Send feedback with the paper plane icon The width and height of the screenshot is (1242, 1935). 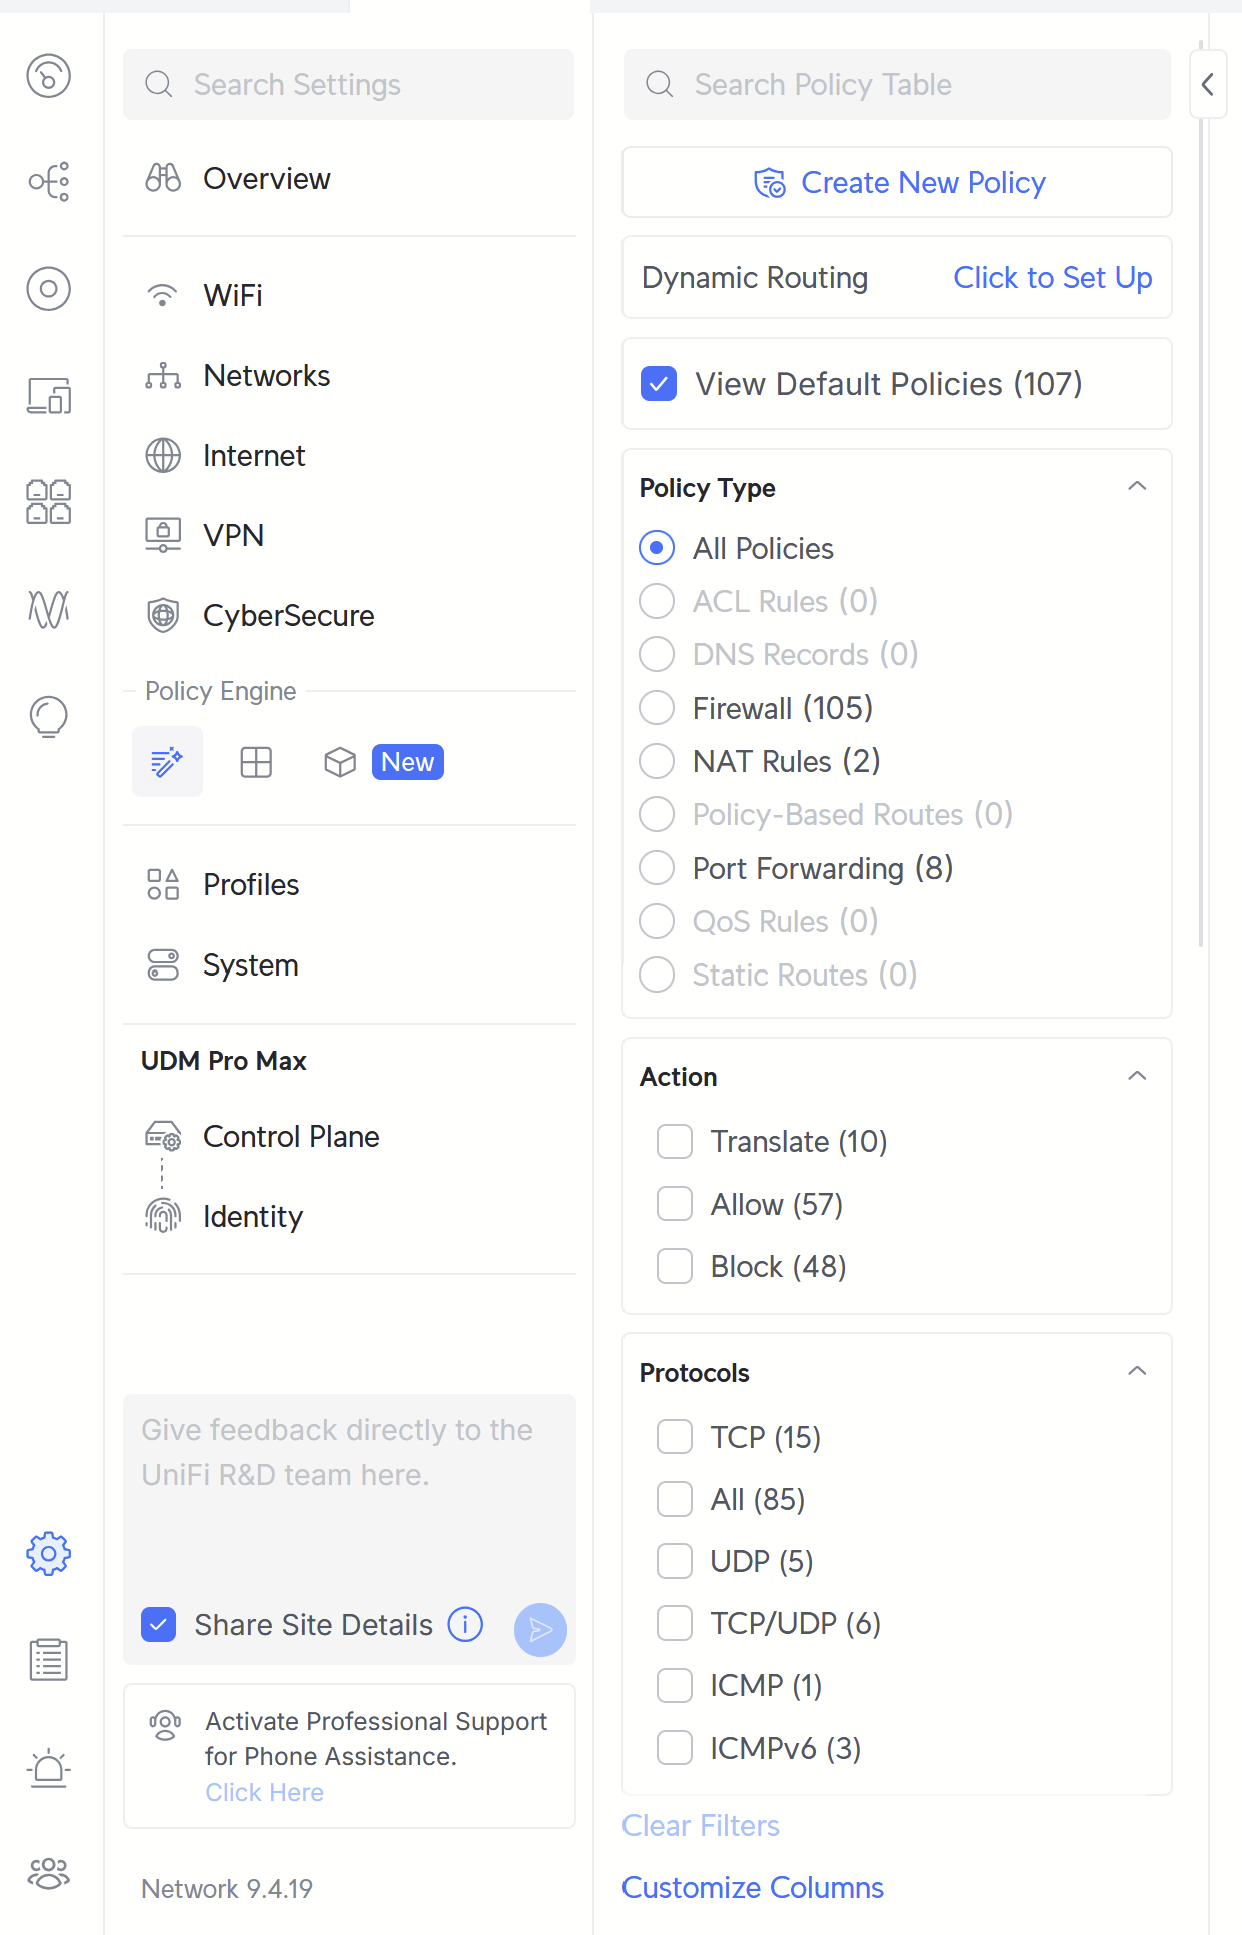tap(540, 1630)
